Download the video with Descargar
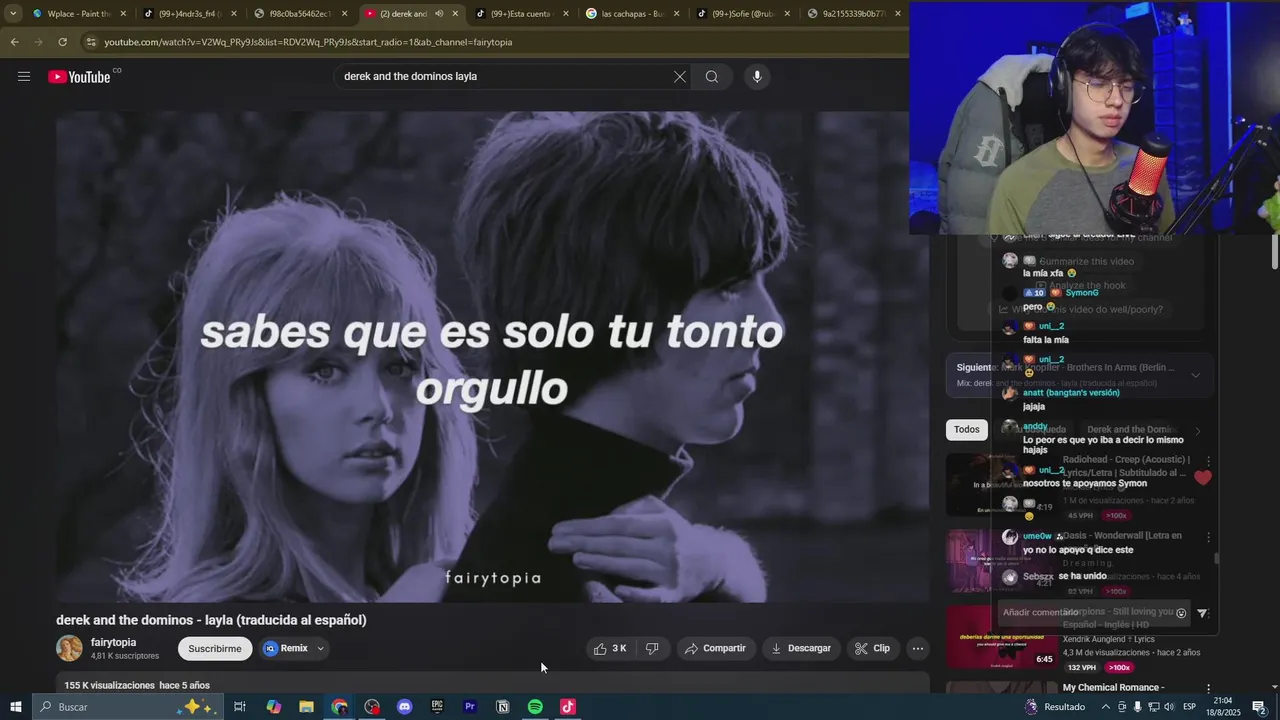 [801, 648]
